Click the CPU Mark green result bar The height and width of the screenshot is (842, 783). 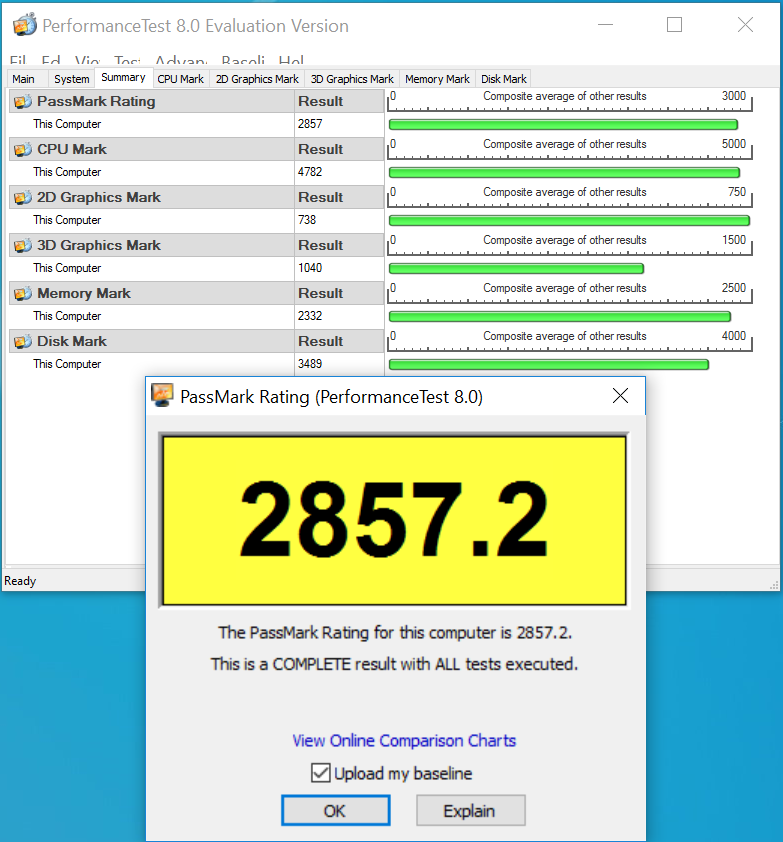pos(564,173)
